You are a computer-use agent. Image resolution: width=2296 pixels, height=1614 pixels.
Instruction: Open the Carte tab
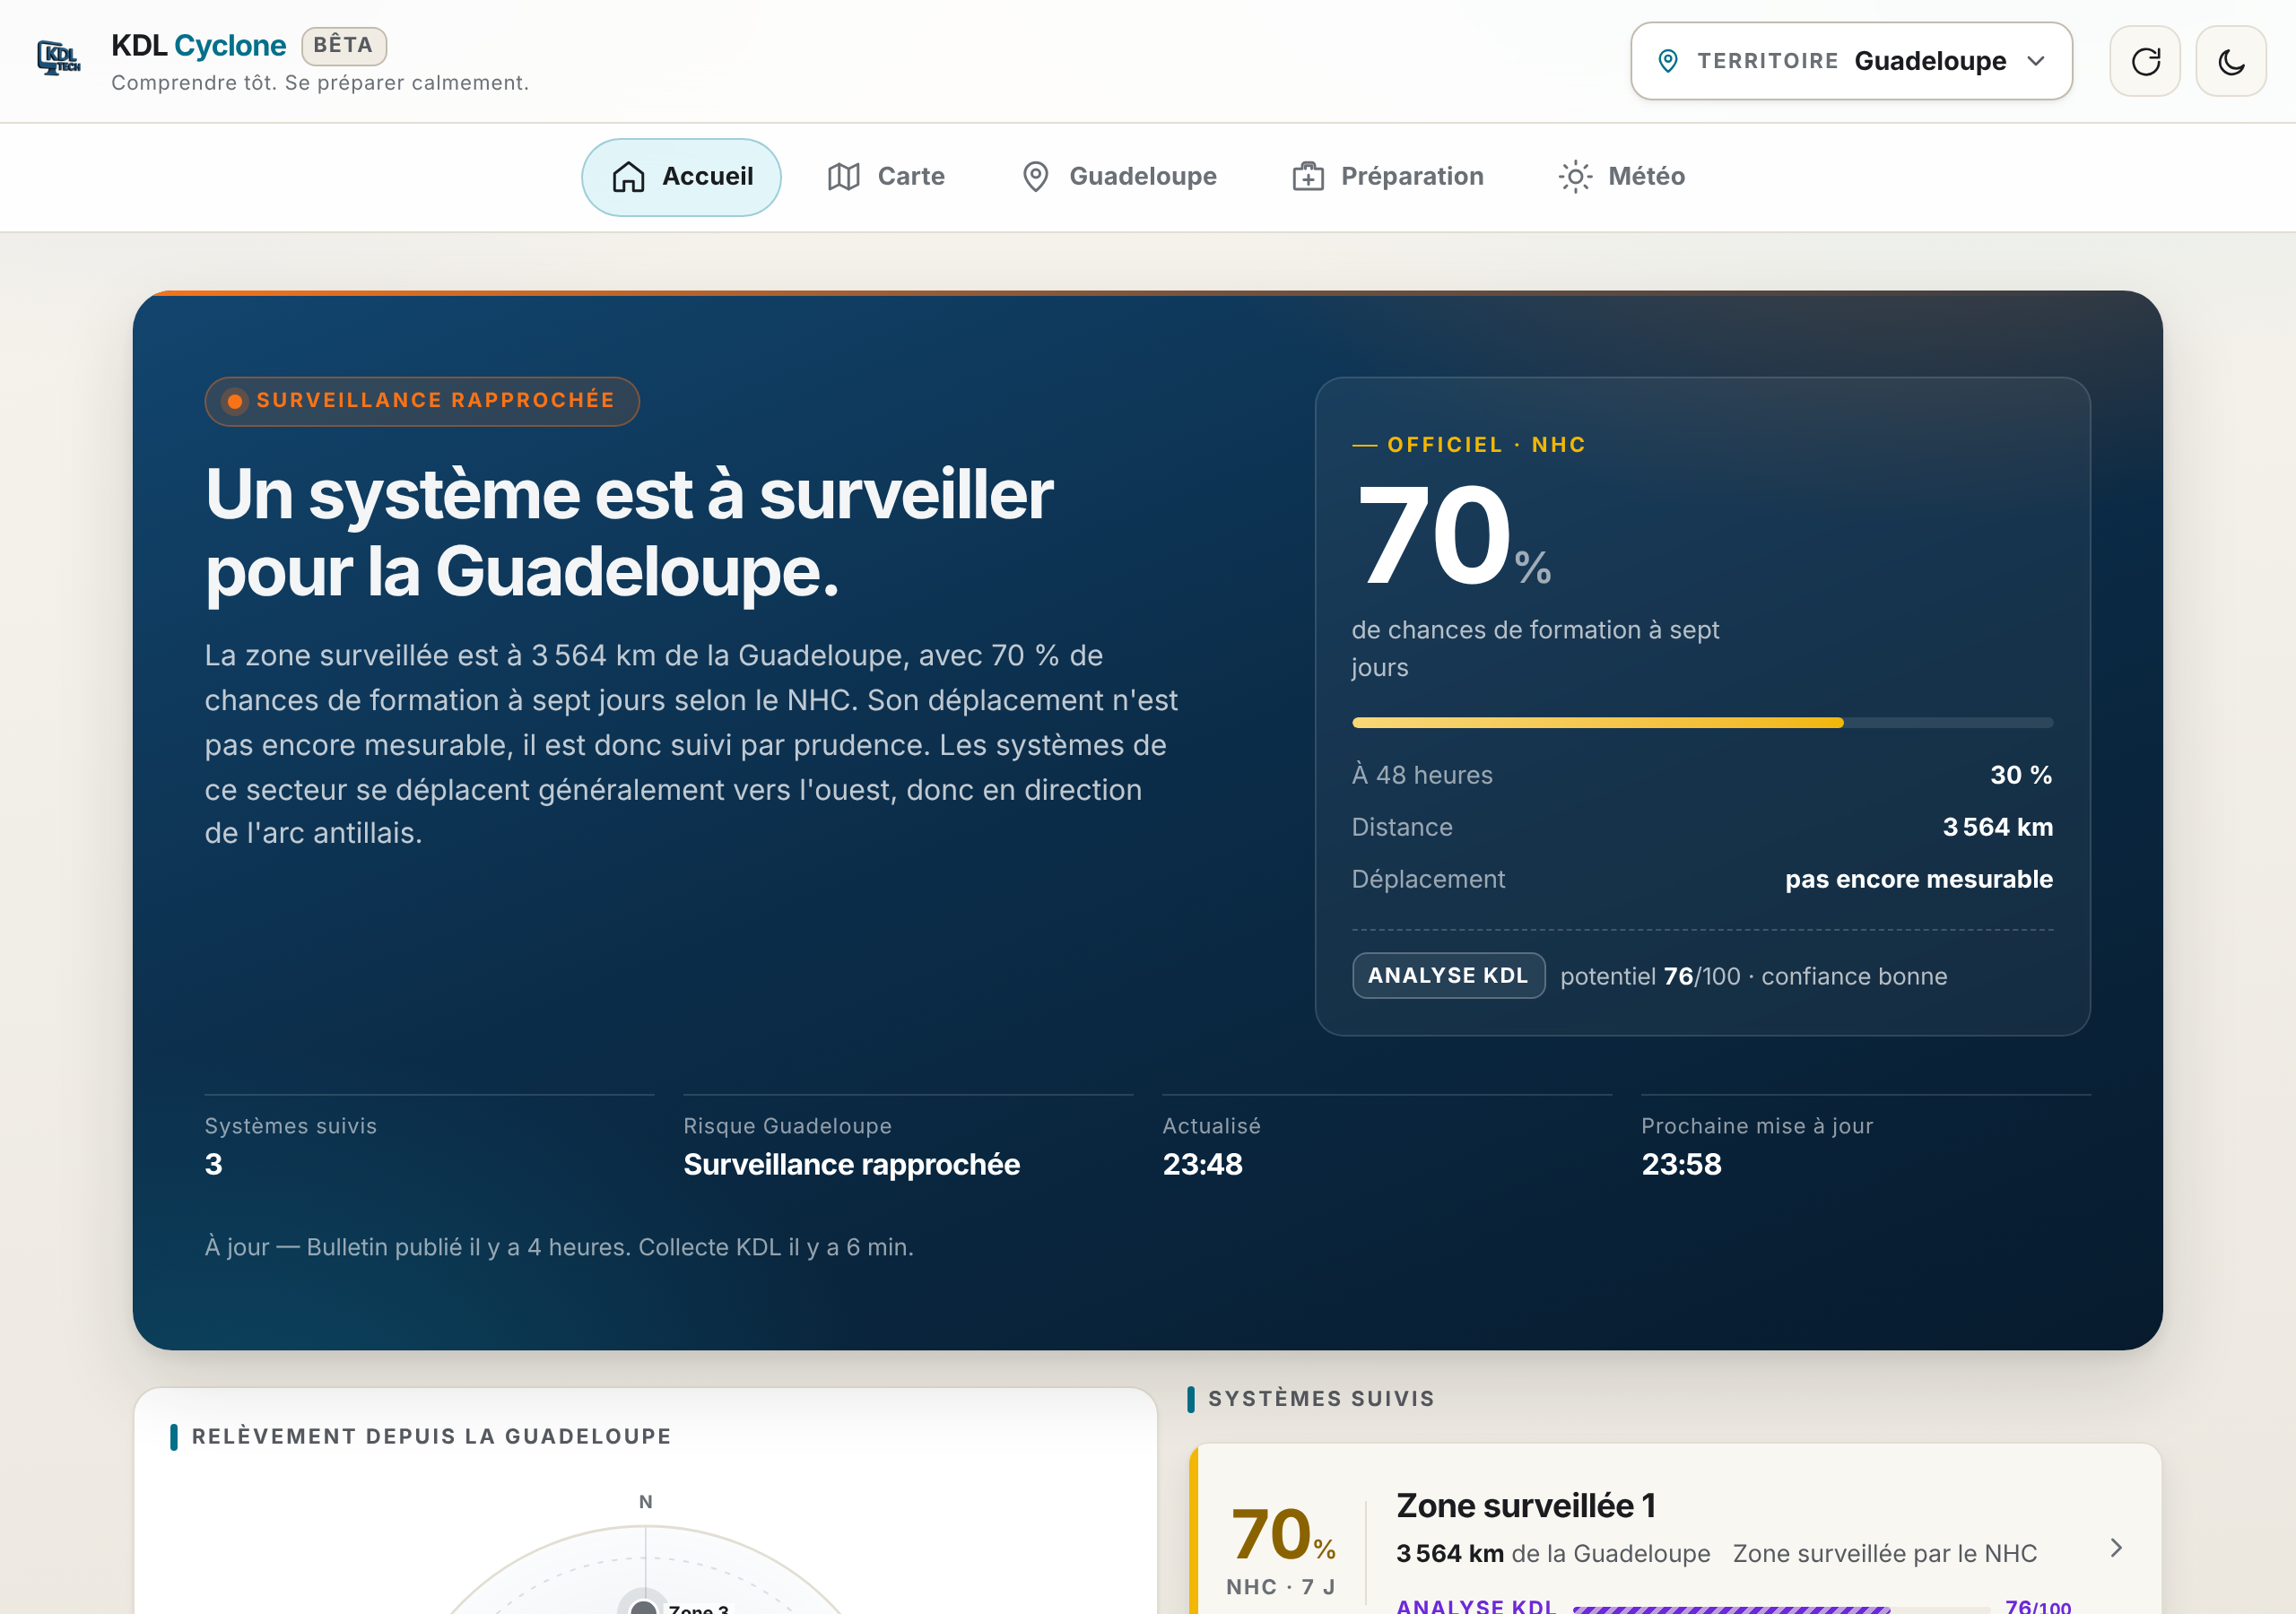tap(886, 177)
